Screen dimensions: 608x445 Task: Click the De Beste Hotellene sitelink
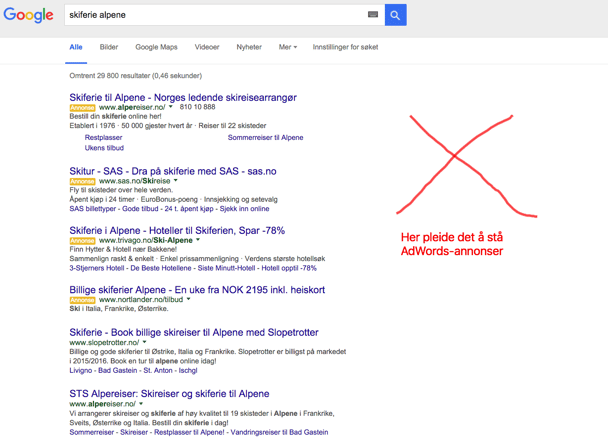click(x=161, y=268)
